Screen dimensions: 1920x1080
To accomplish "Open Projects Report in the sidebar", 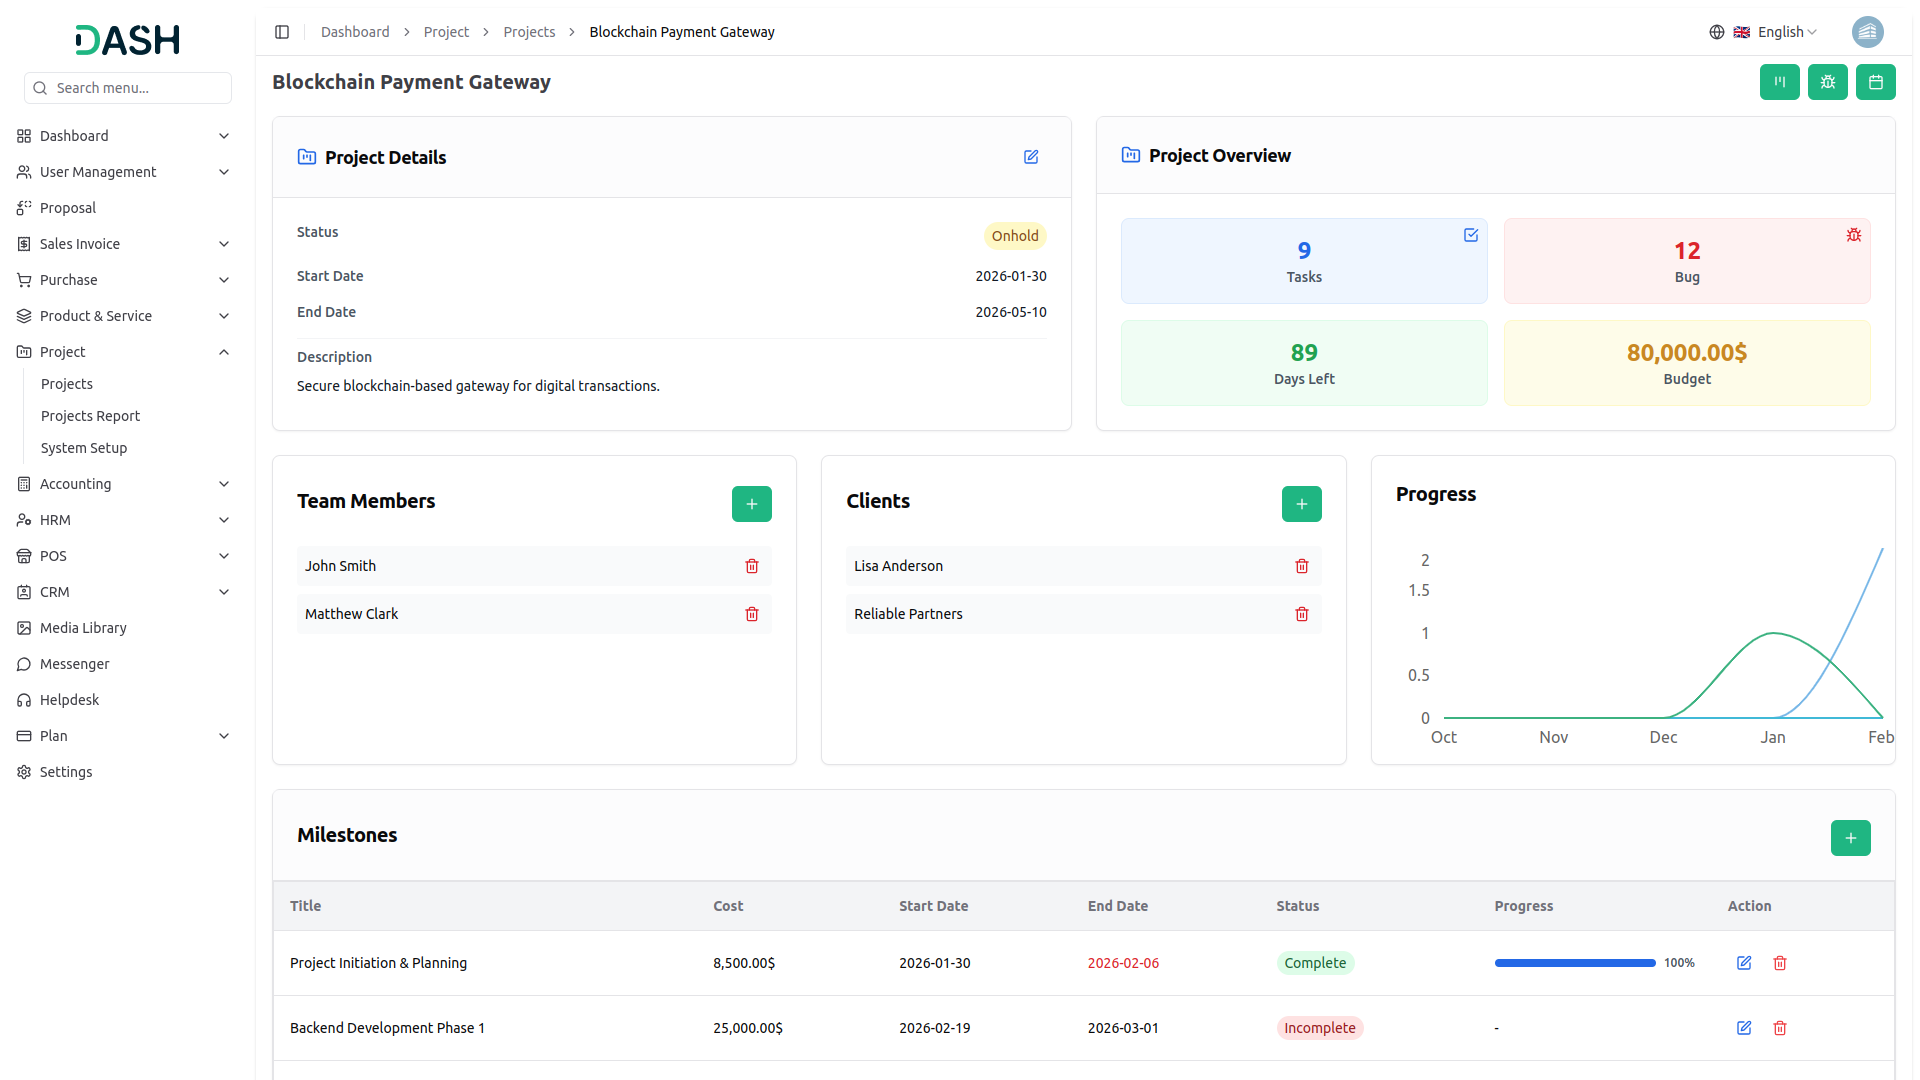I will click(90, 416).
